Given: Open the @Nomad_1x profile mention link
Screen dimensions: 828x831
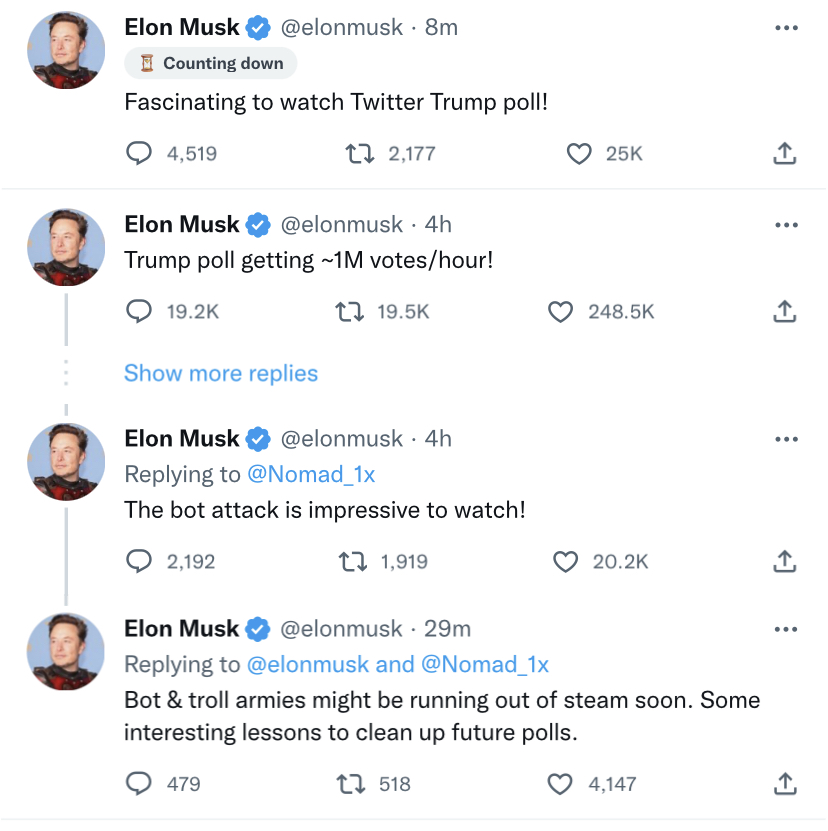Looking at the screenshot, I should [311, 474].
